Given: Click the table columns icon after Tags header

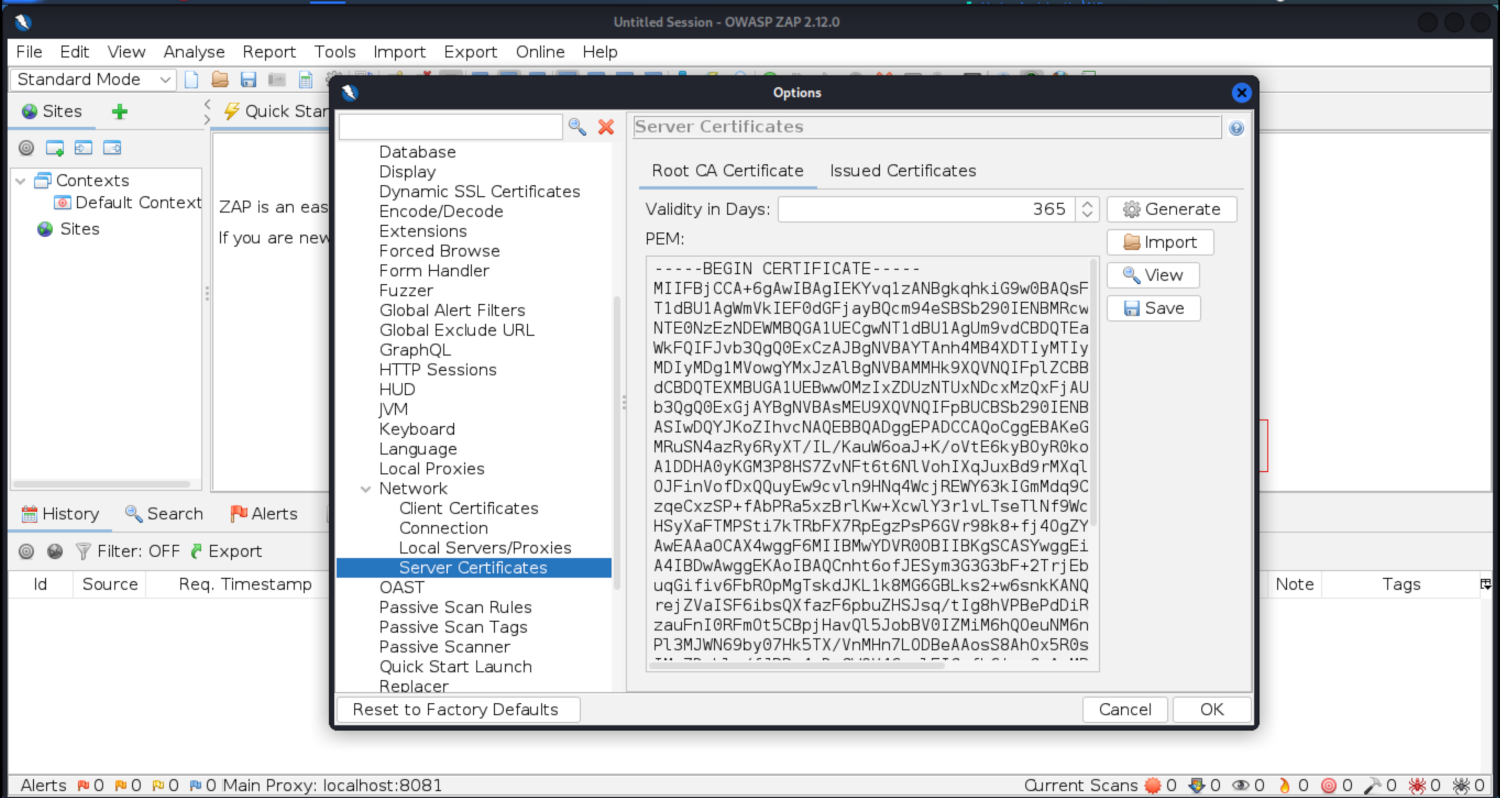Looking at the screenshot, I should pos(1486,584).
